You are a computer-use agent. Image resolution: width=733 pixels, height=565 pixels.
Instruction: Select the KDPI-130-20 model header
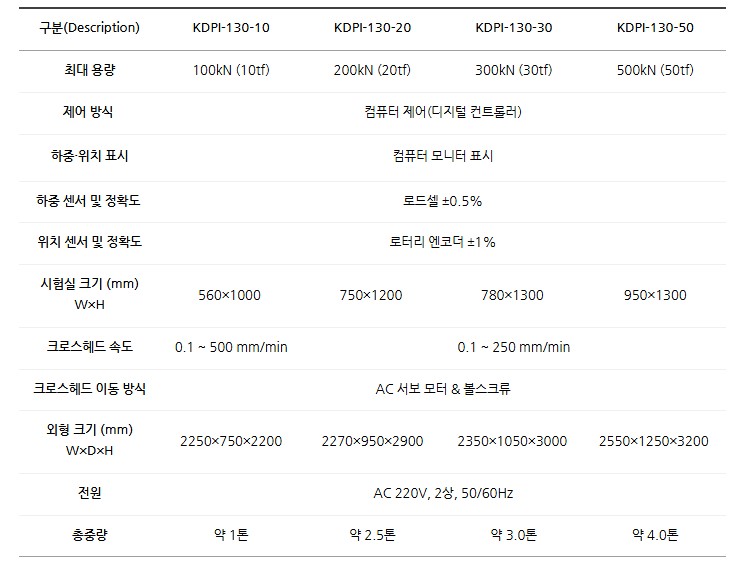coord(372,27)
